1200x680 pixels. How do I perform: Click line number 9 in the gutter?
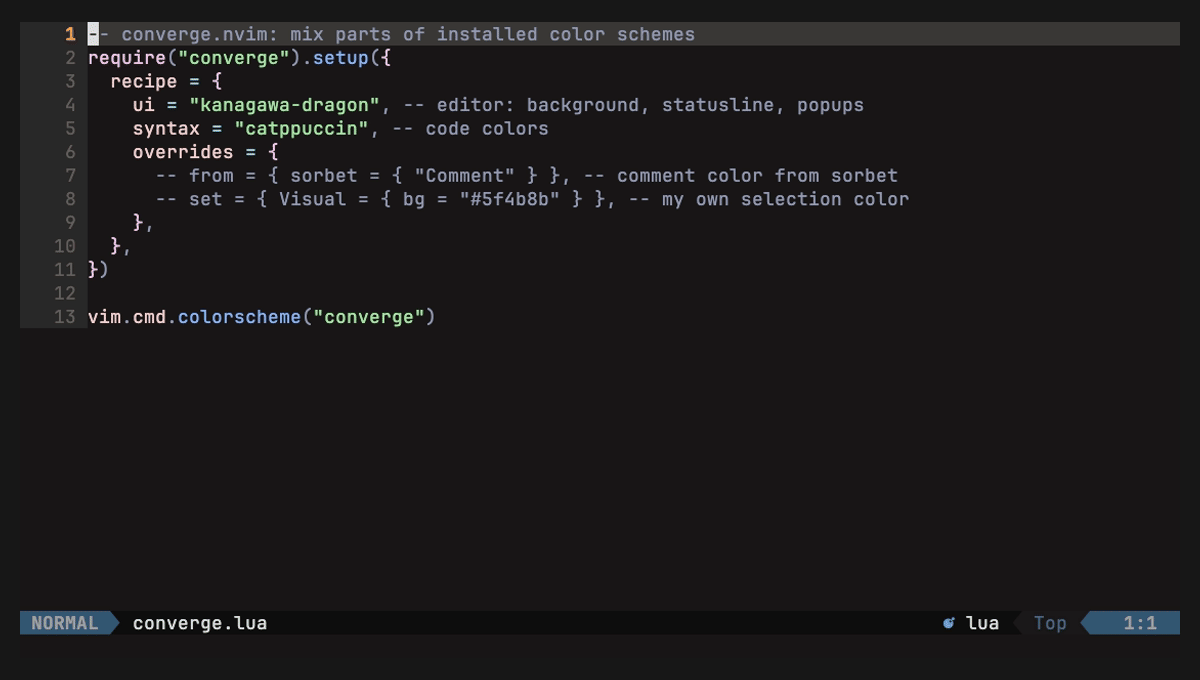point(70,222)
